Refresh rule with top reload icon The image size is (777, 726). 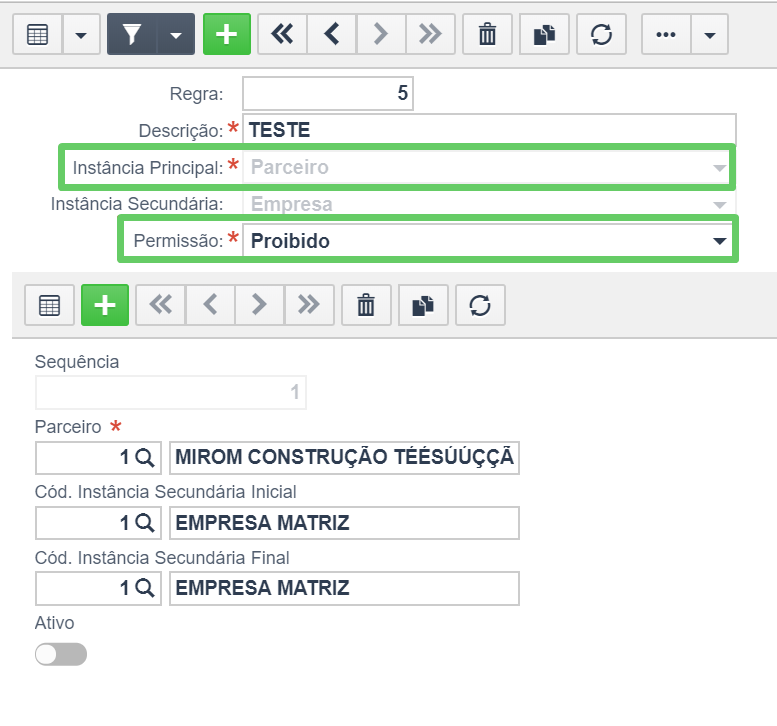601,34
